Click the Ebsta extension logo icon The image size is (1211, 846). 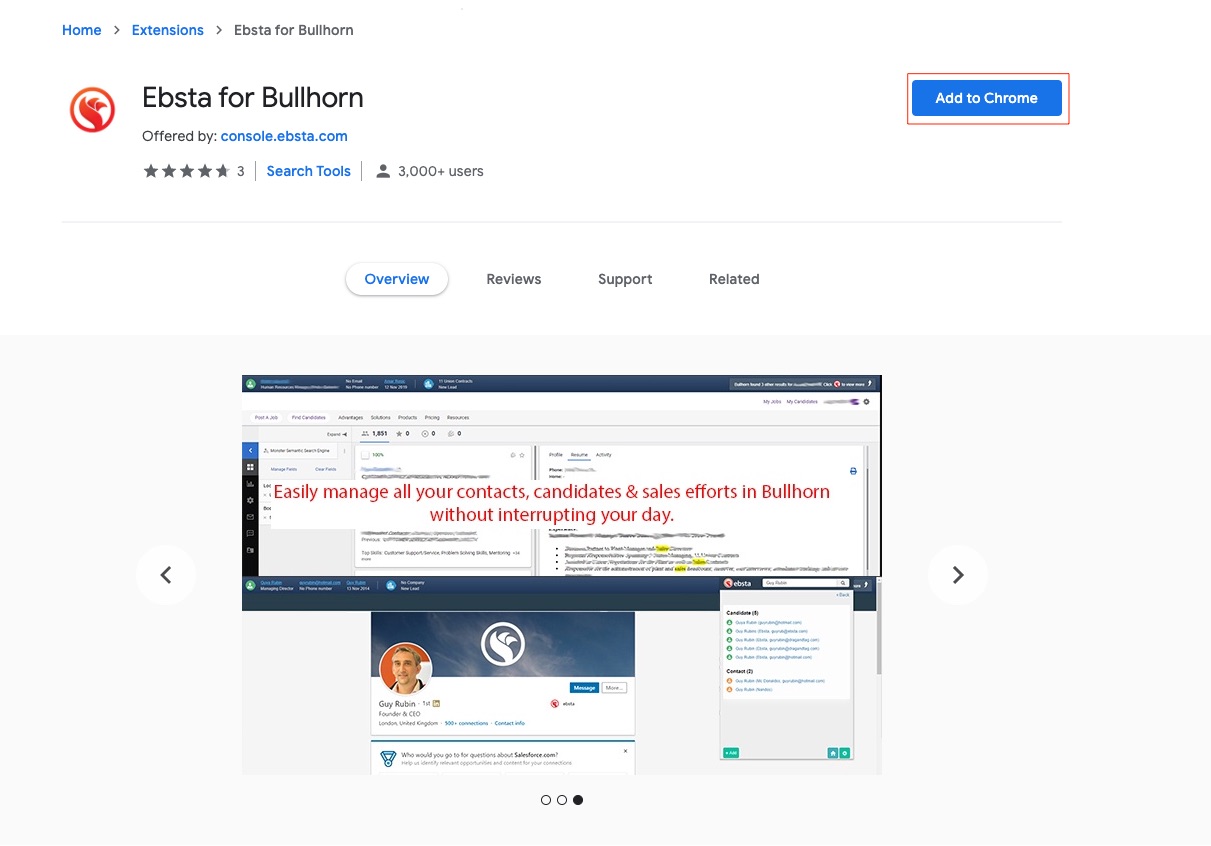click(93, 110)
